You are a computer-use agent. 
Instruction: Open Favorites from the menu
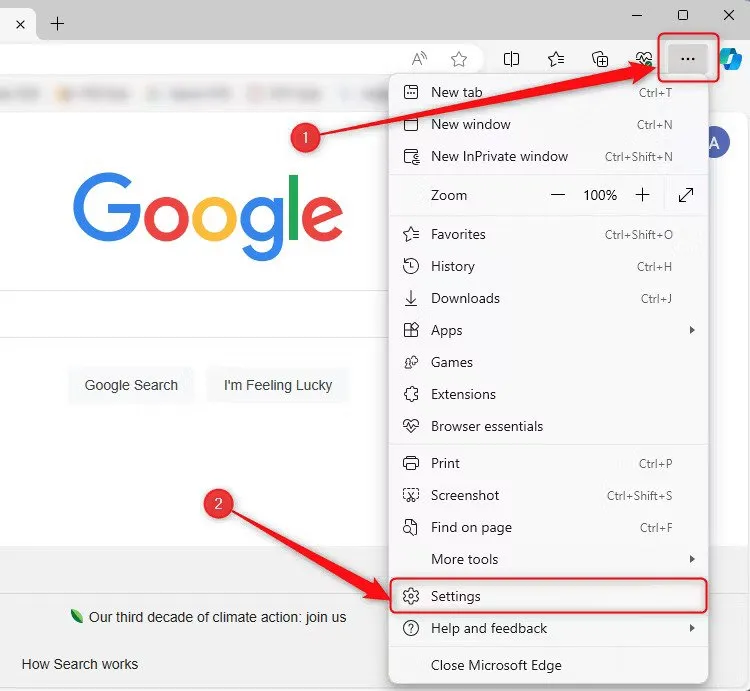[548, 234]
